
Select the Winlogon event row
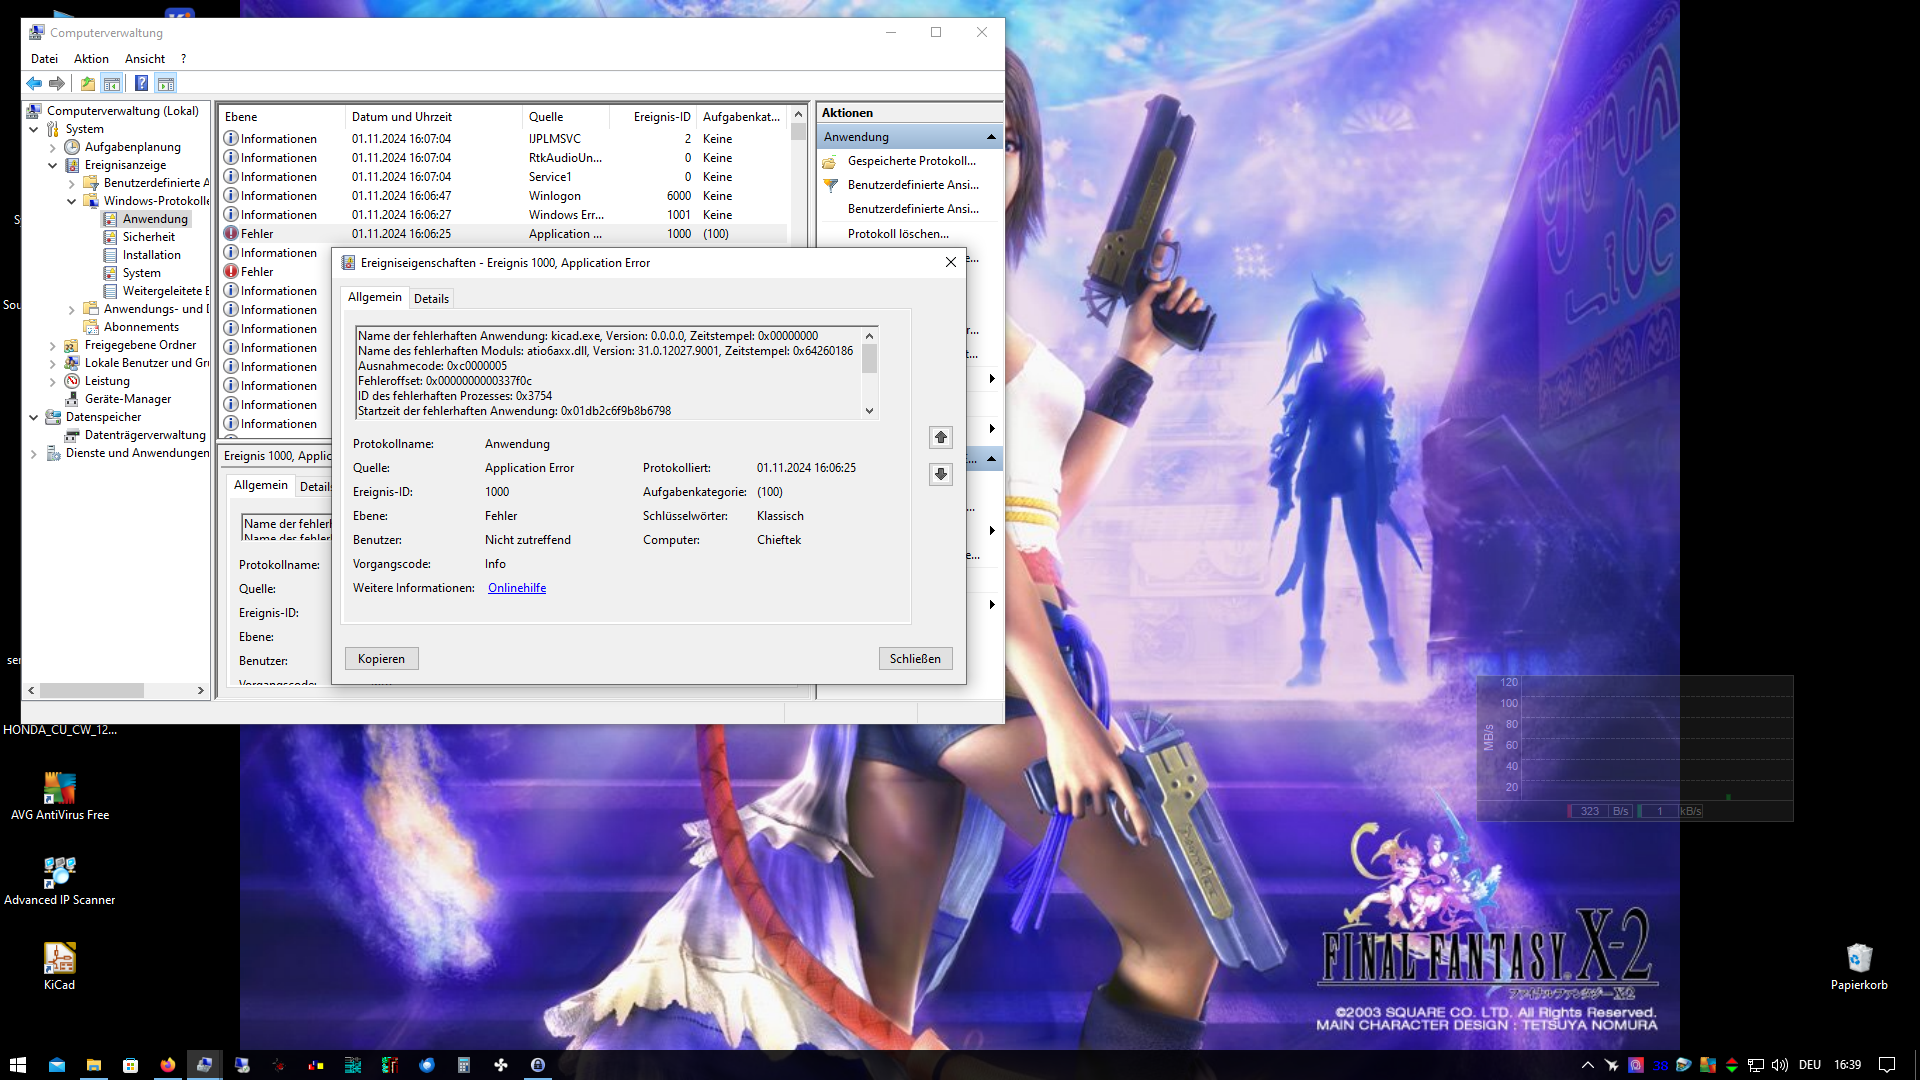click(x=503, y=196)
